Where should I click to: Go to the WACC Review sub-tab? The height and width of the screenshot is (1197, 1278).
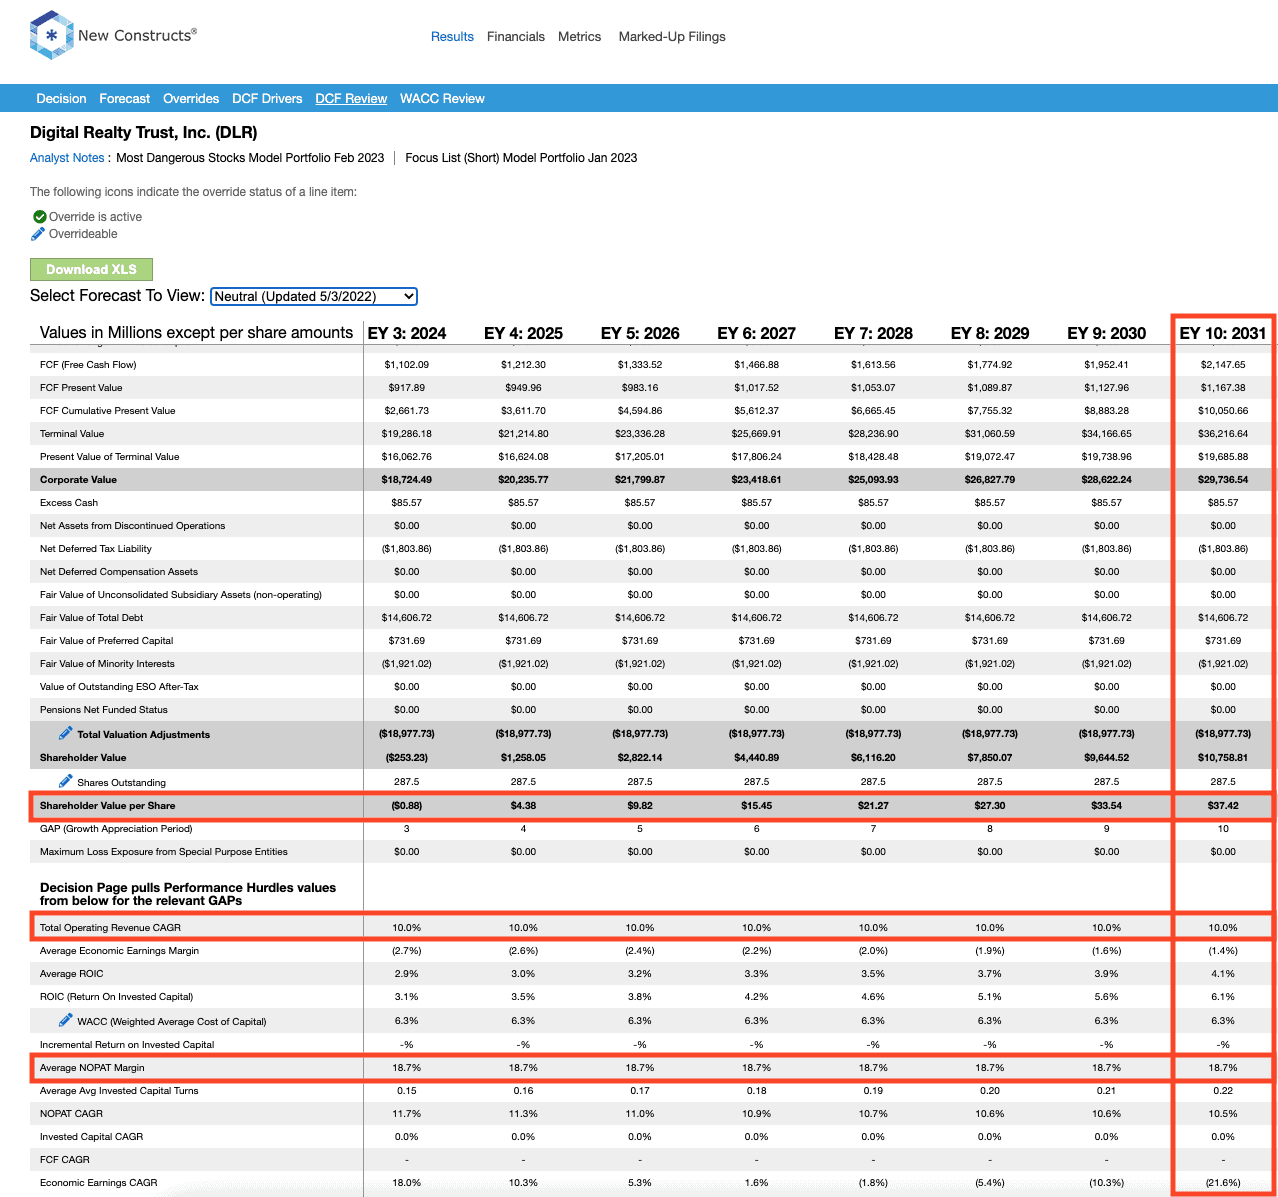pos(442,99)
